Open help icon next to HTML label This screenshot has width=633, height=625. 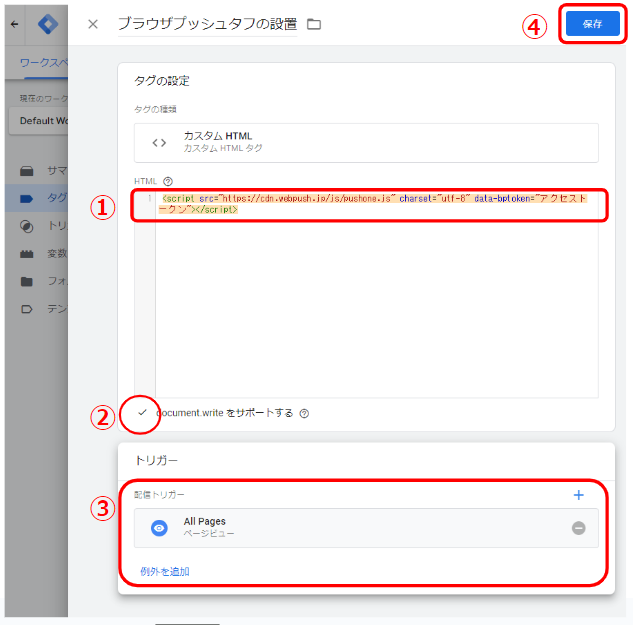pos(168,182)
